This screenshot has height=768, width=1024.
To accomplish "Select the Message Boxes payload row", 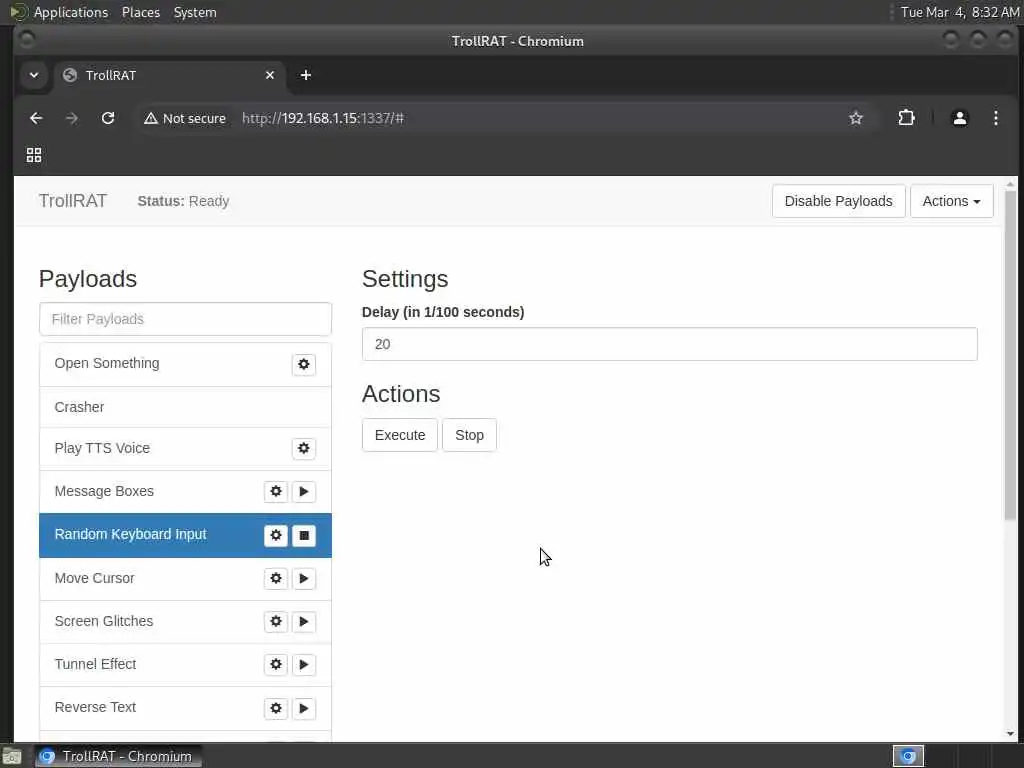I will tap(185, 492).
